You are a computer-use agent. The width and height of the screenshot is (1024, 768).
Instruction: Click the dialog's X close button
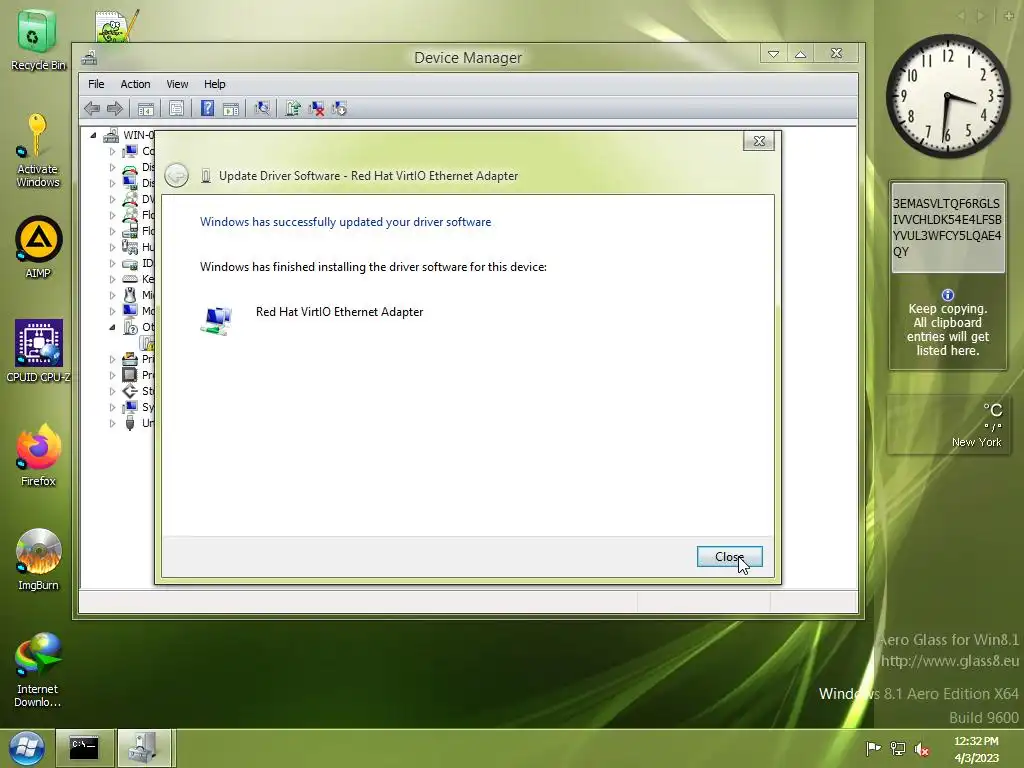pyautogui.click(x=759, y=141)
